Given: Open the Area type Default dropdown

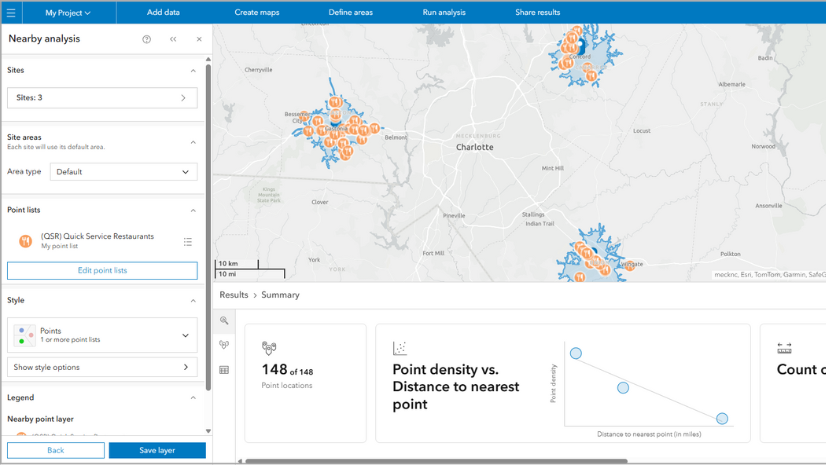Looking at the screenshot, I should 124,172.
